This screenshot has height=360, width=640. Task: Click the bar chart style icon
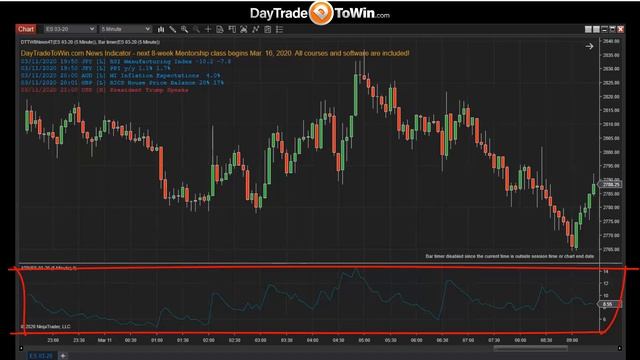point(161,29)
